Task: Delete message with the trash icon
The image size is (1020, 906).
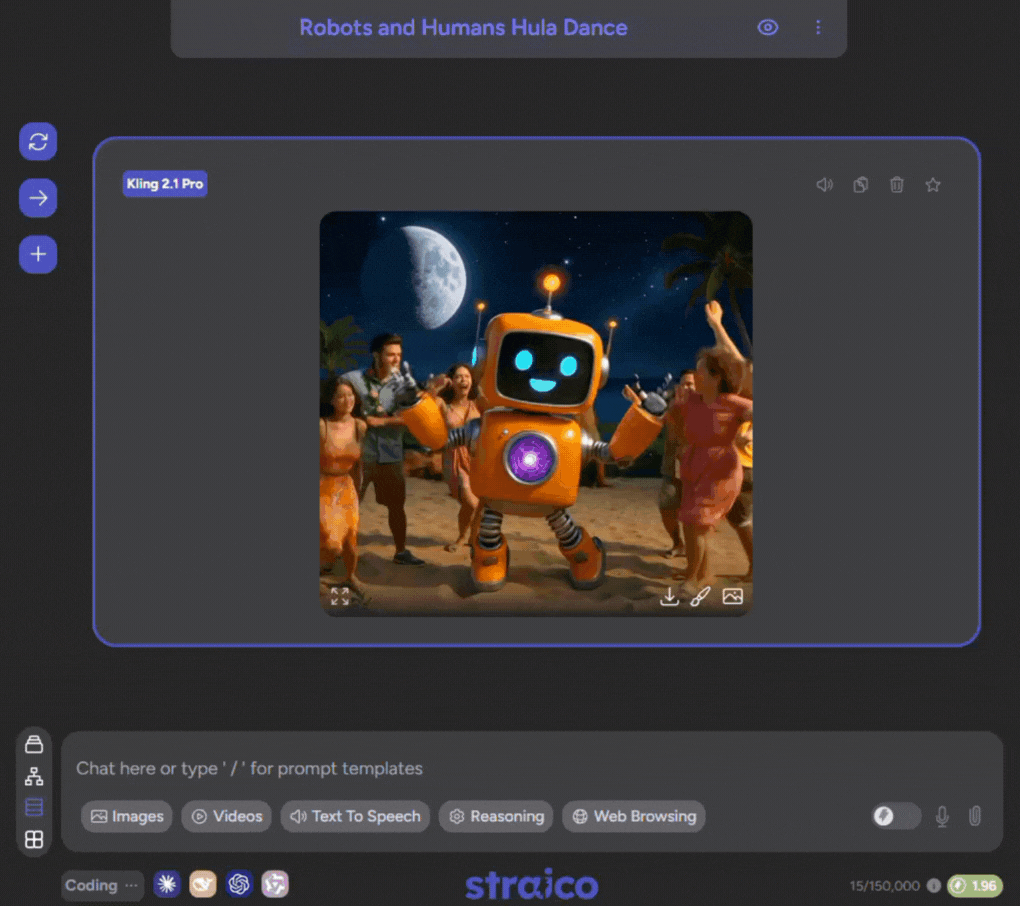Action: (896, 185)
